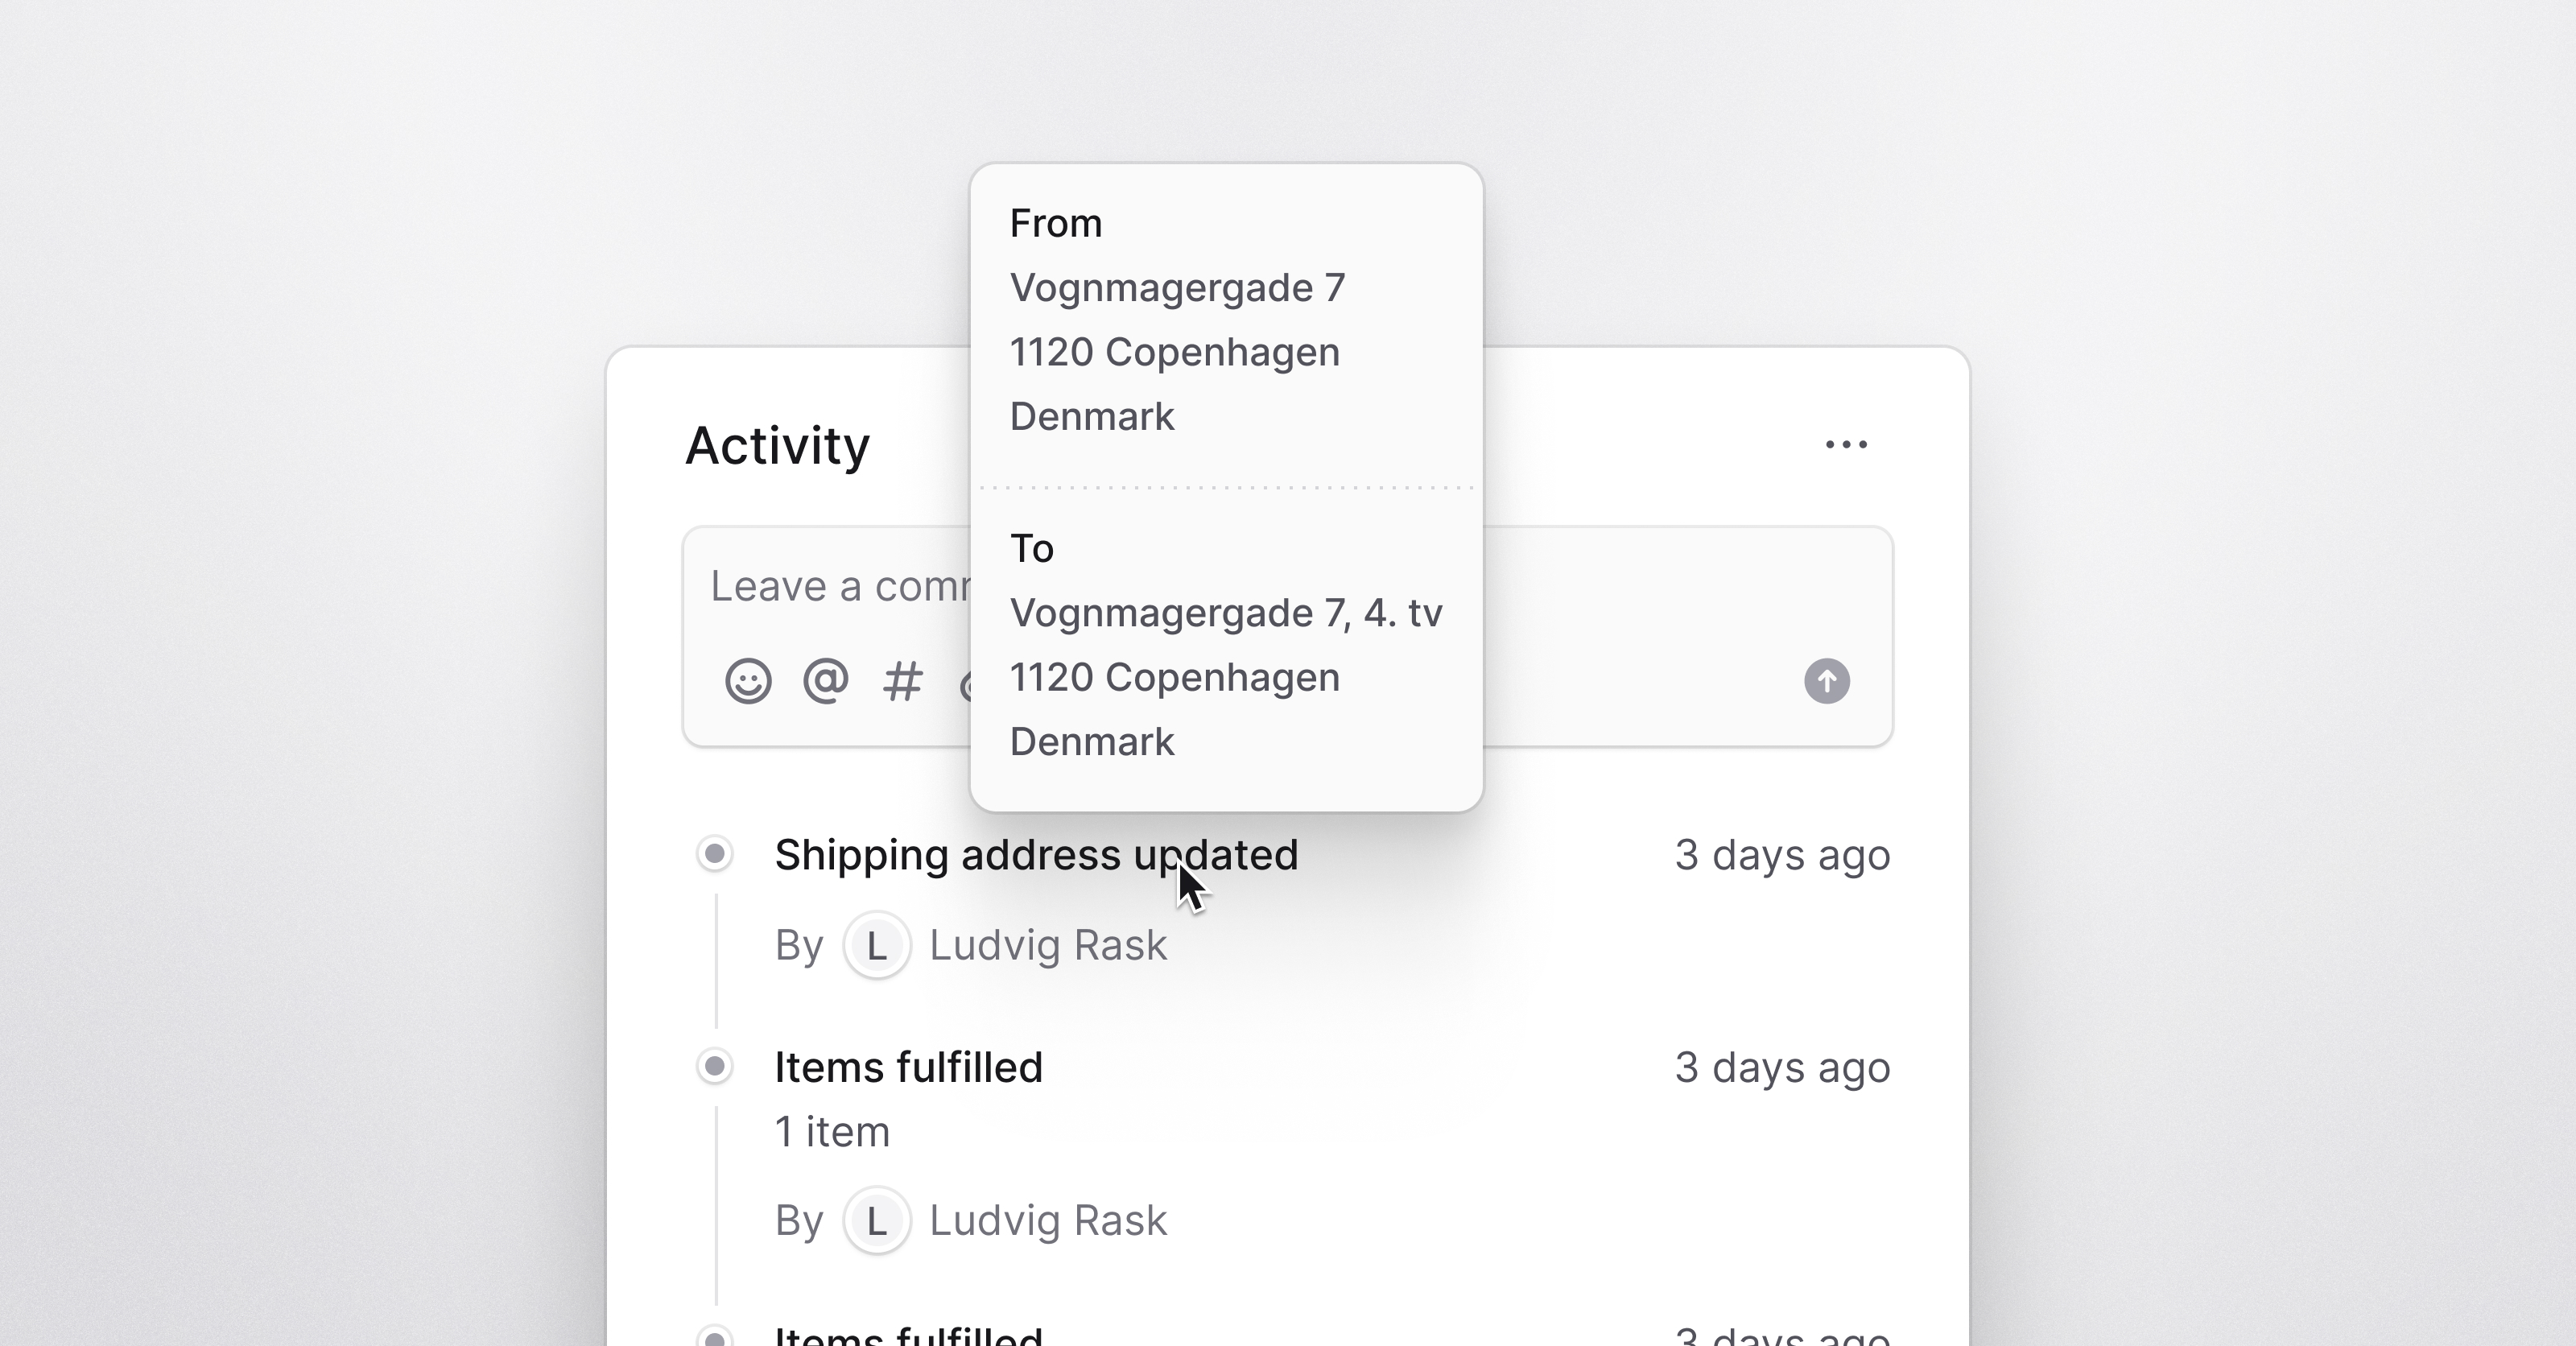2576x1346 pixels.
Task: Click Ludvig Rask name under Shipping address updated
Action: [1048, 945]
